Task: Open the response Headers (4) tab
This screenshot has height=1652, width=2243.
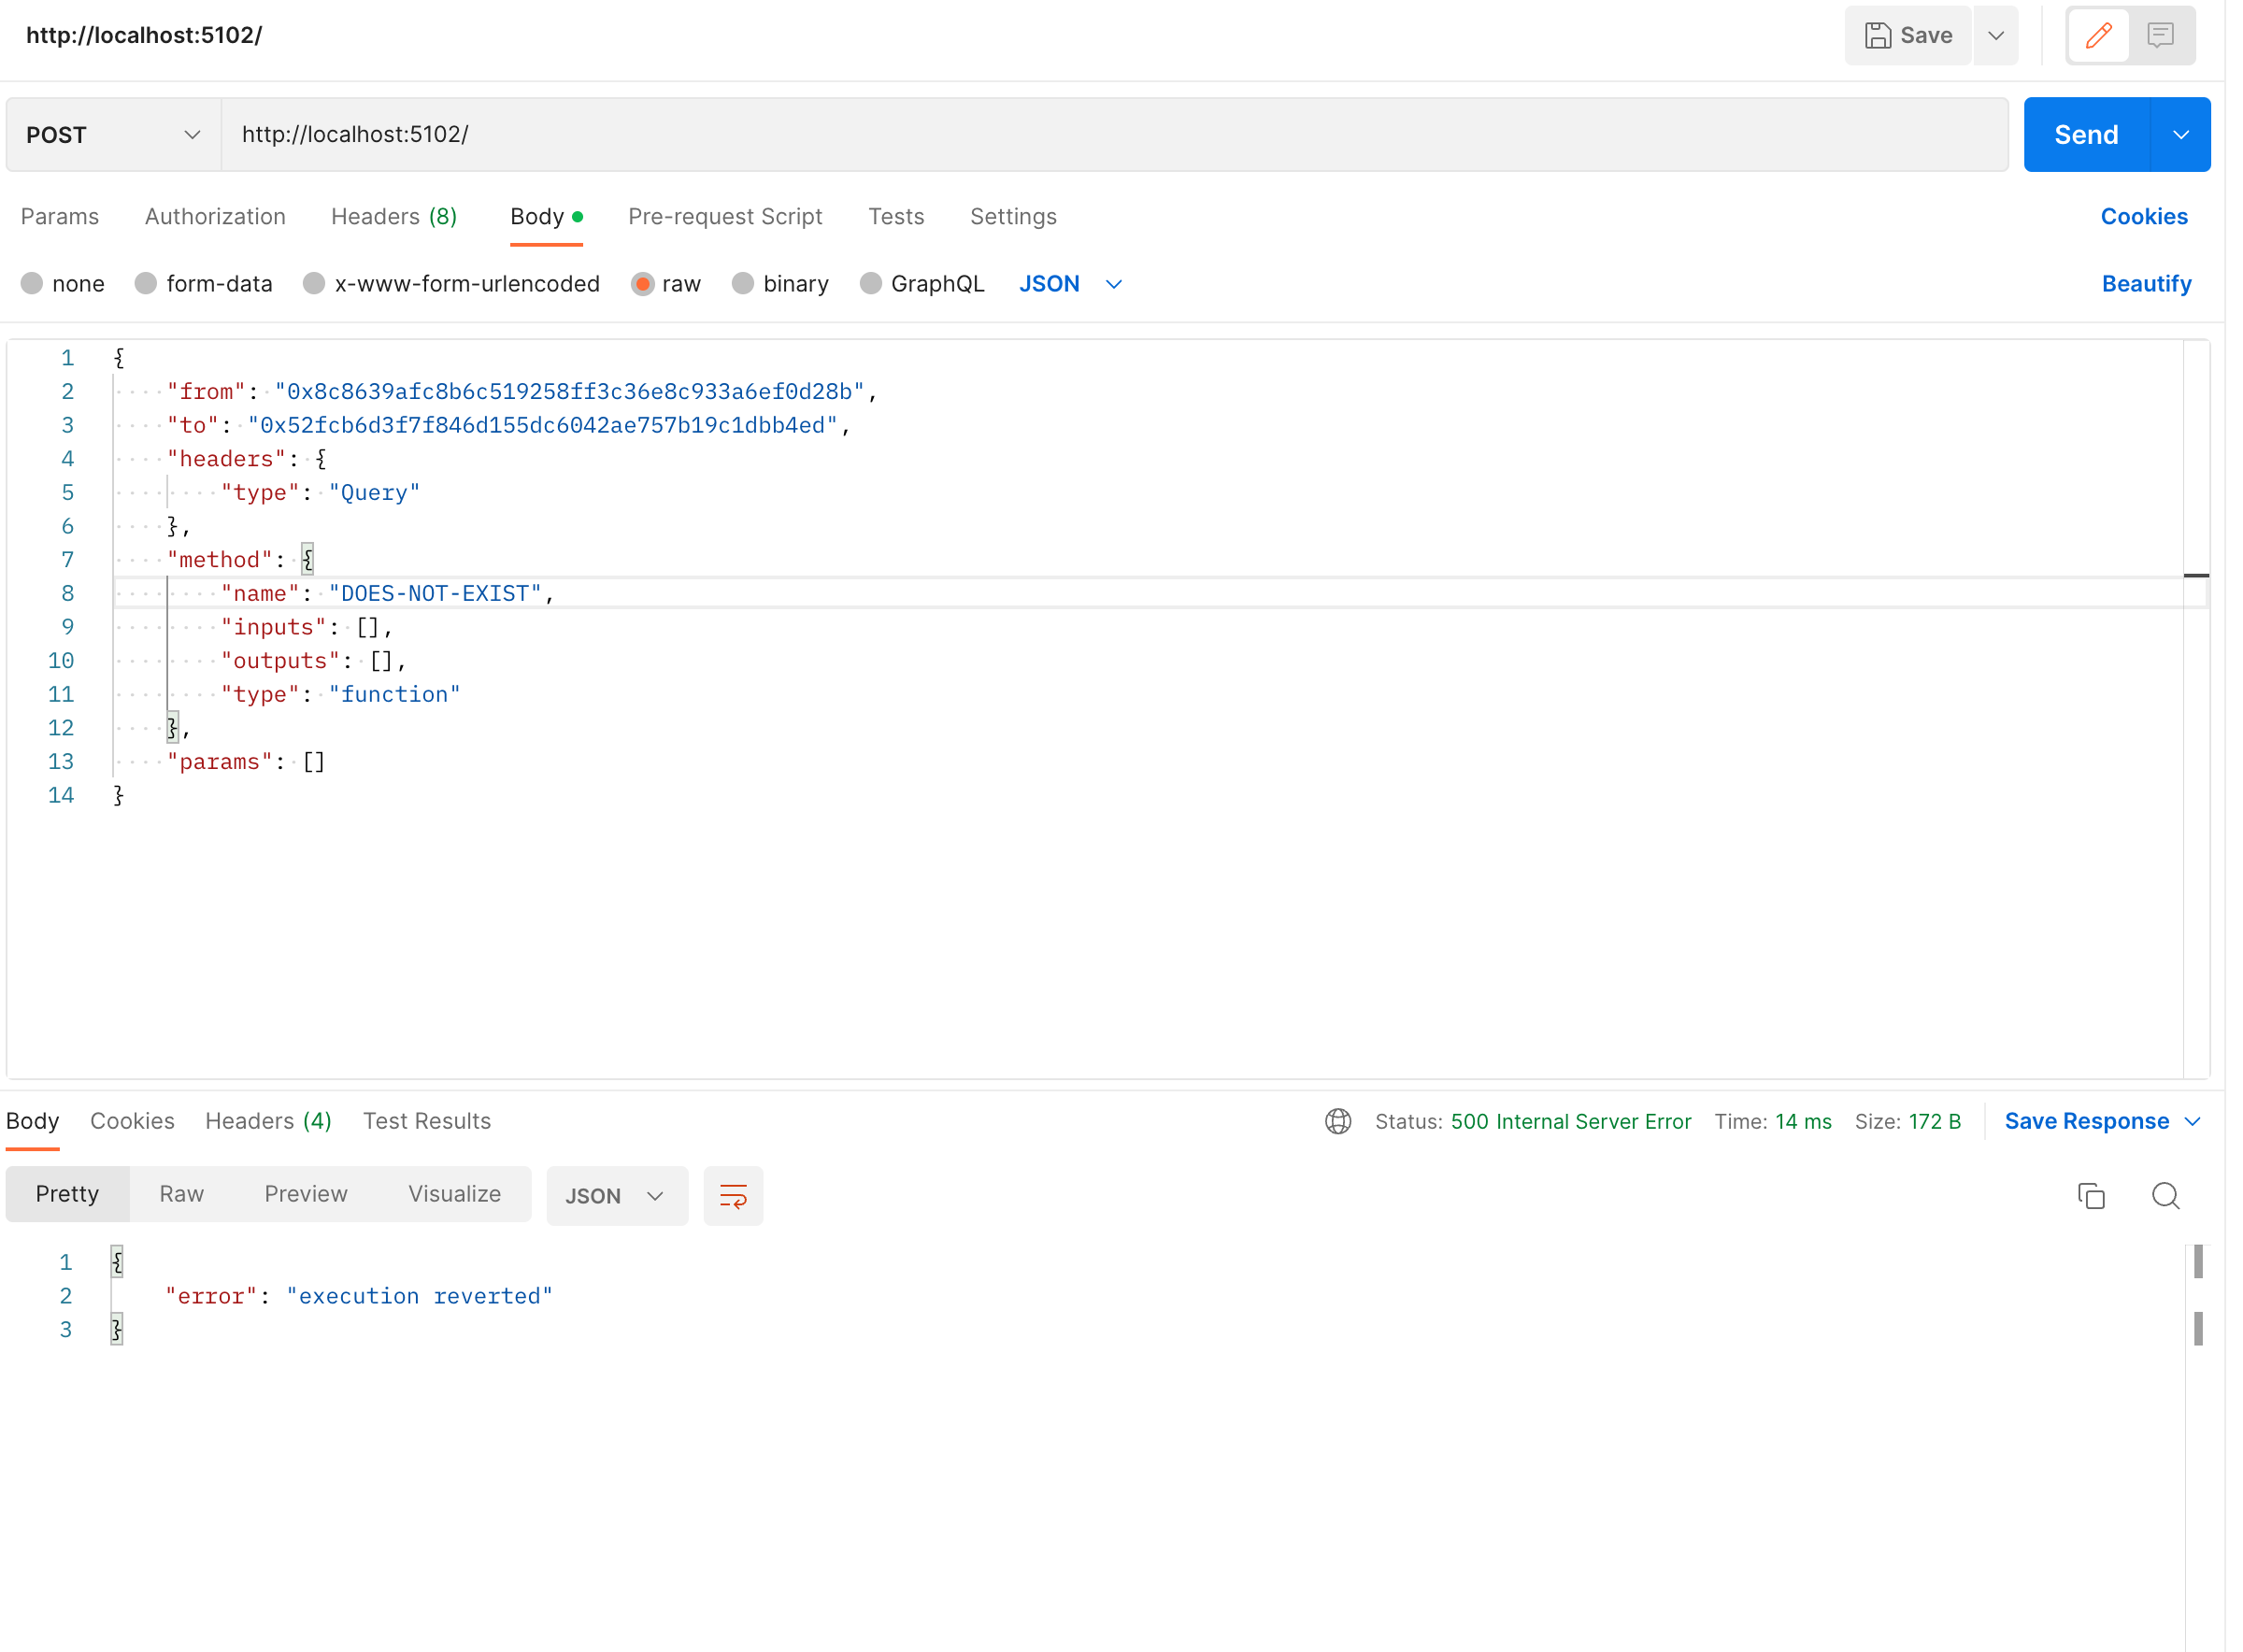Action: [267, 1121]
